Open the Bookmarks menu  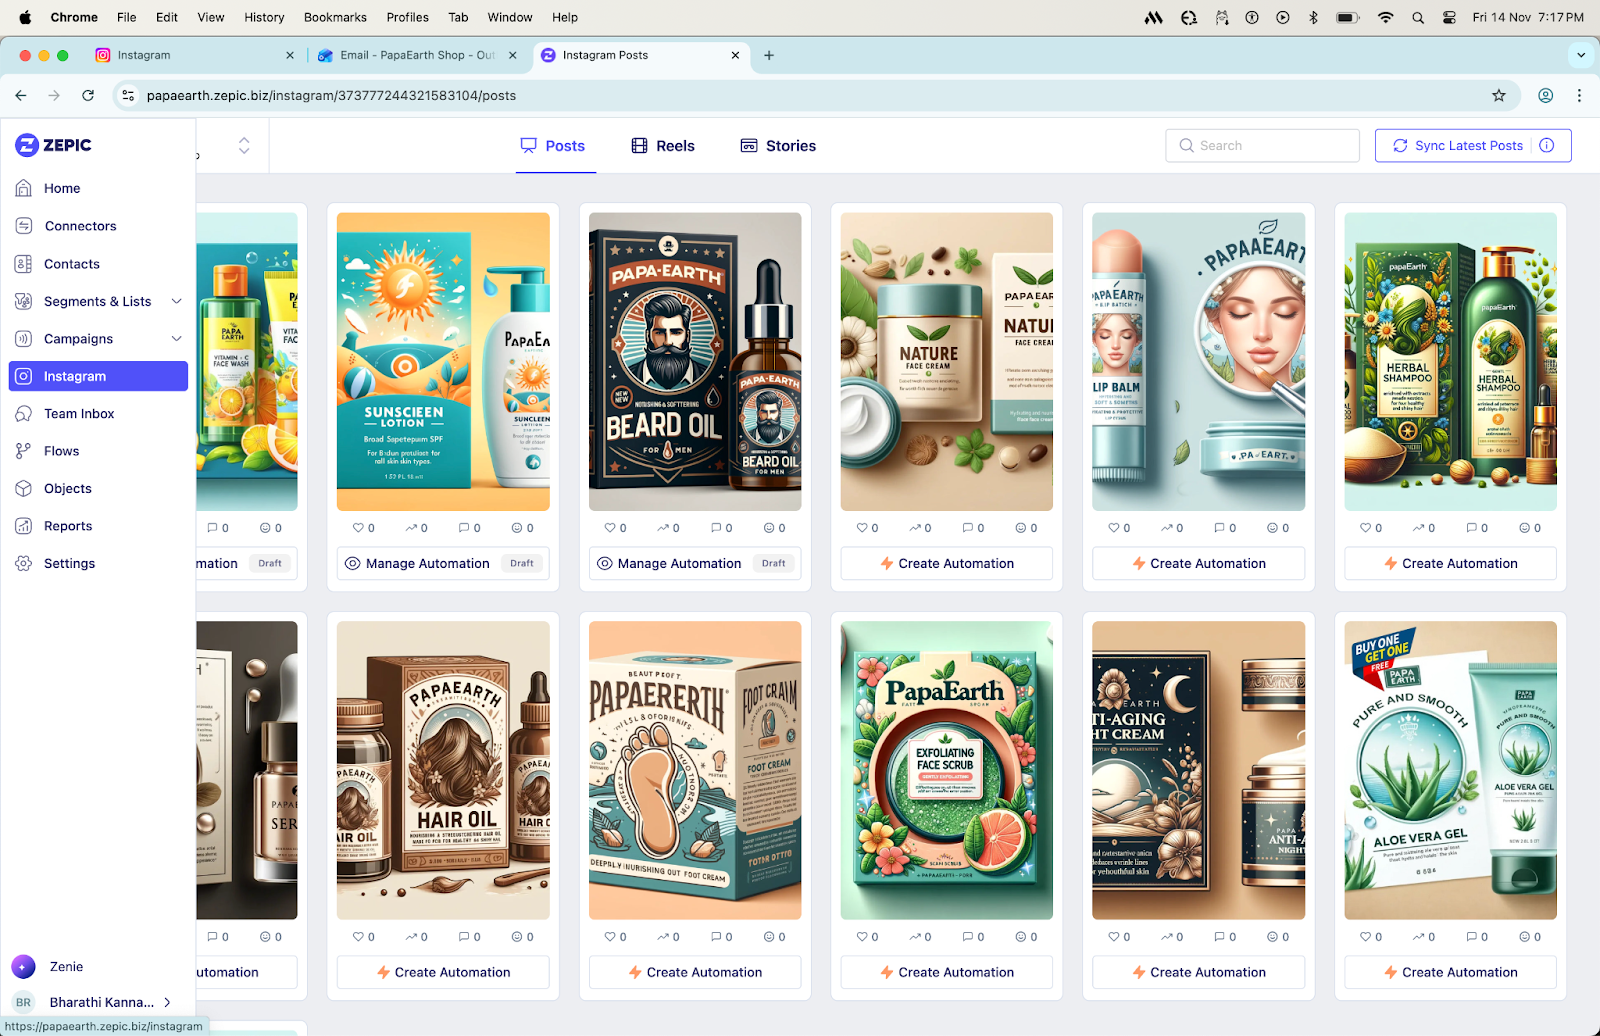pyautogui.click(x=335, y=17)
